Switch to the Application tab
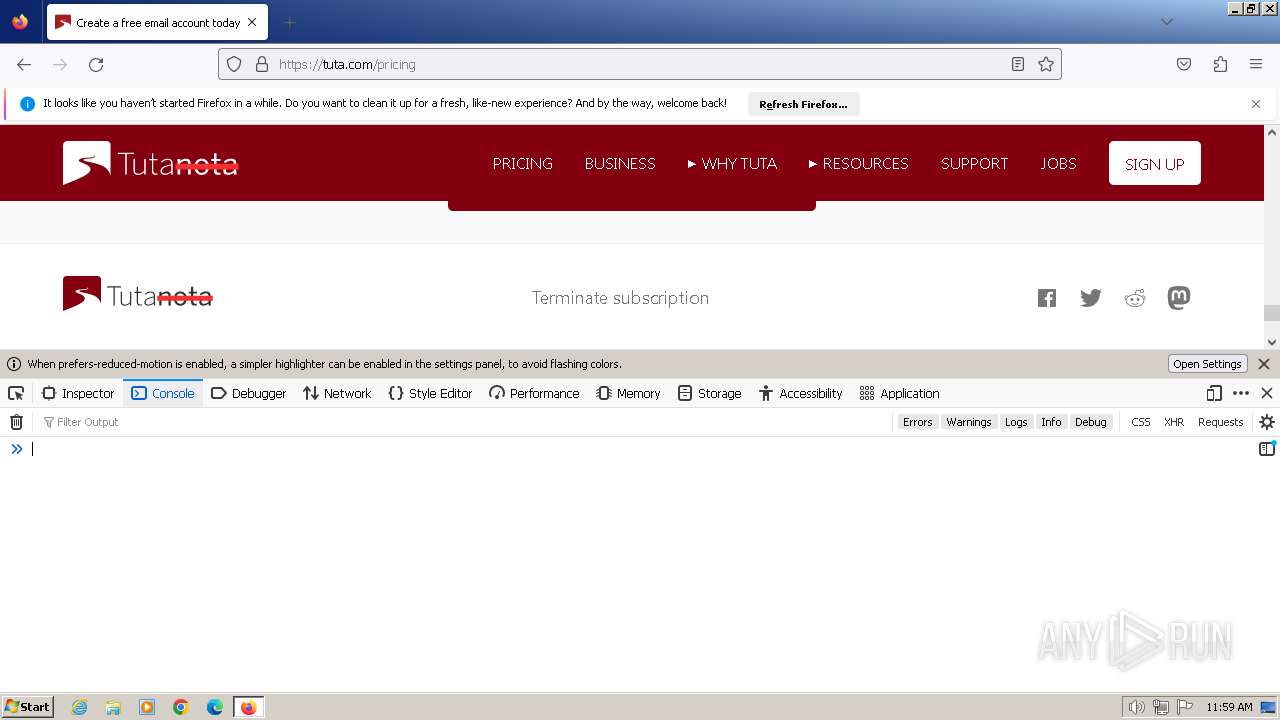The image size is (1280, 720). coord(899,393)
